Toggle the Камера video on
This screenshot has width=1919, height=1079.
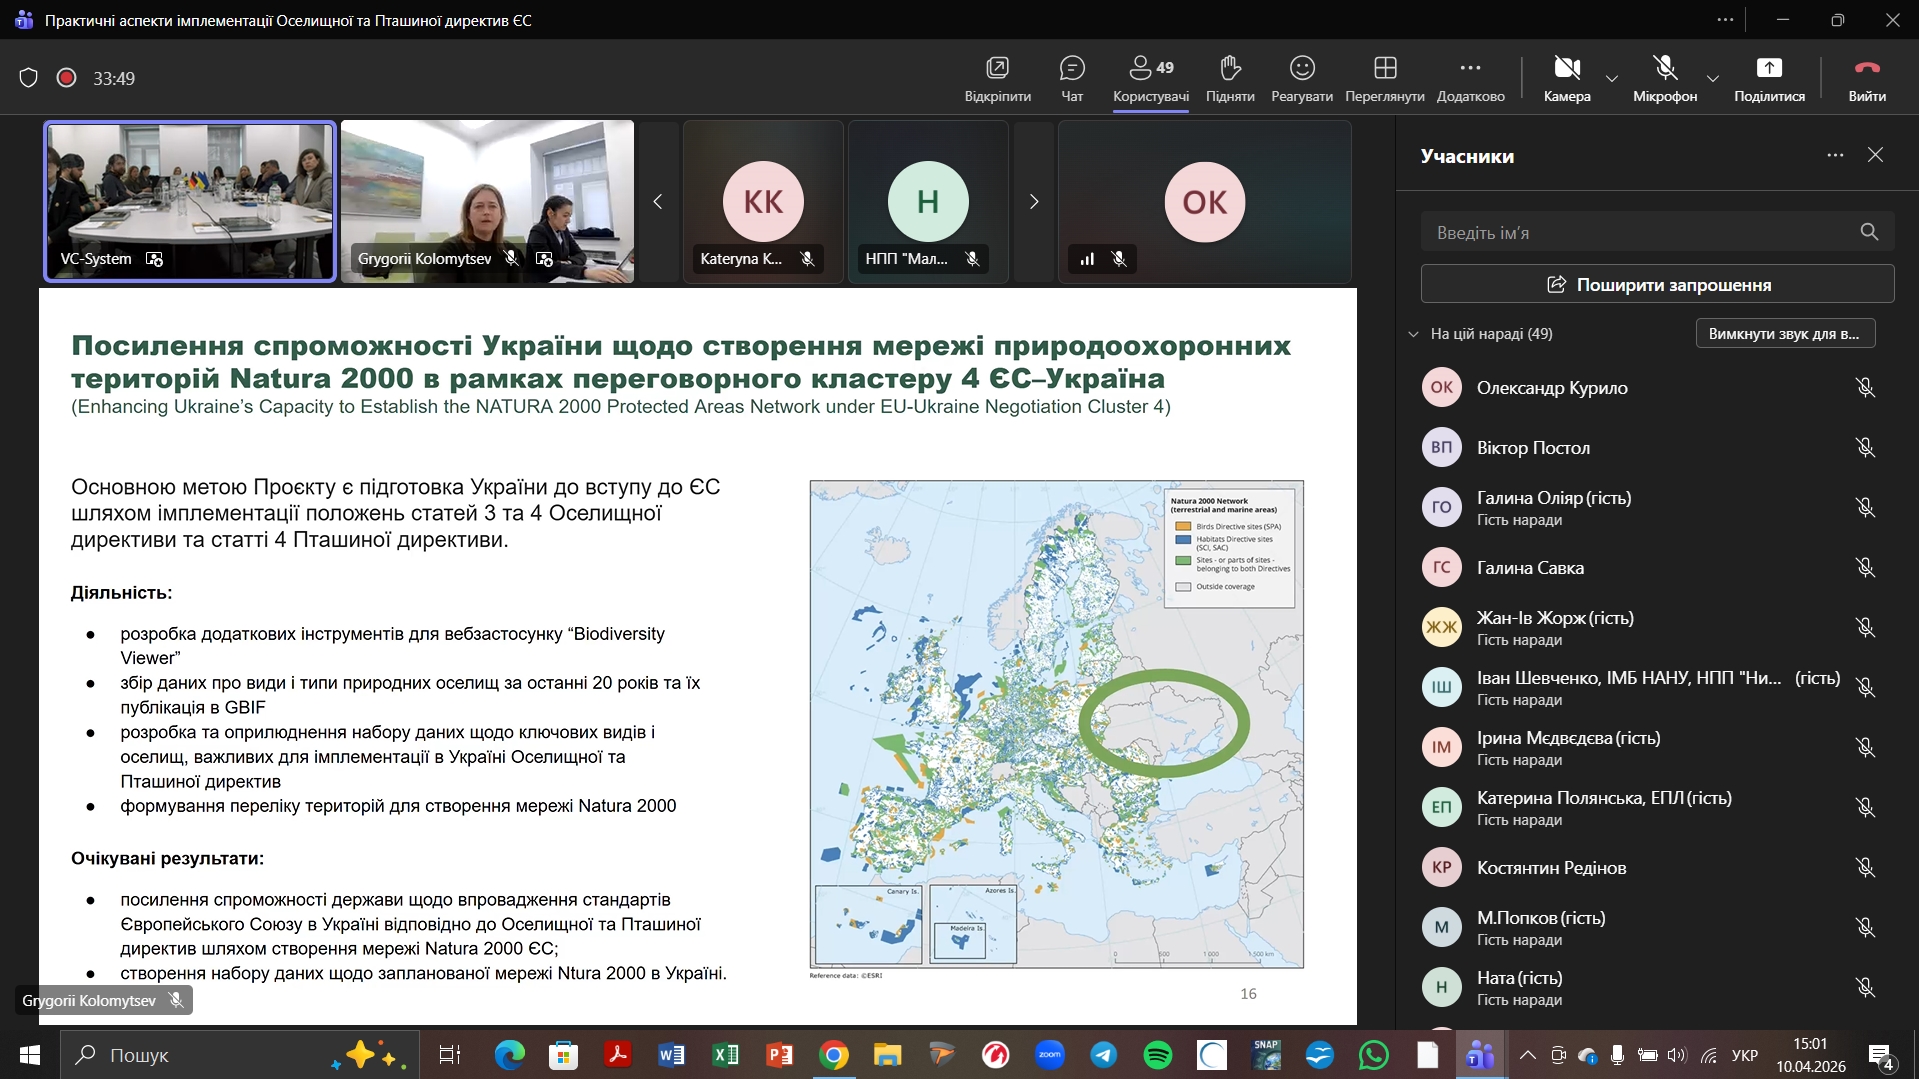(x=1566, y=78)
